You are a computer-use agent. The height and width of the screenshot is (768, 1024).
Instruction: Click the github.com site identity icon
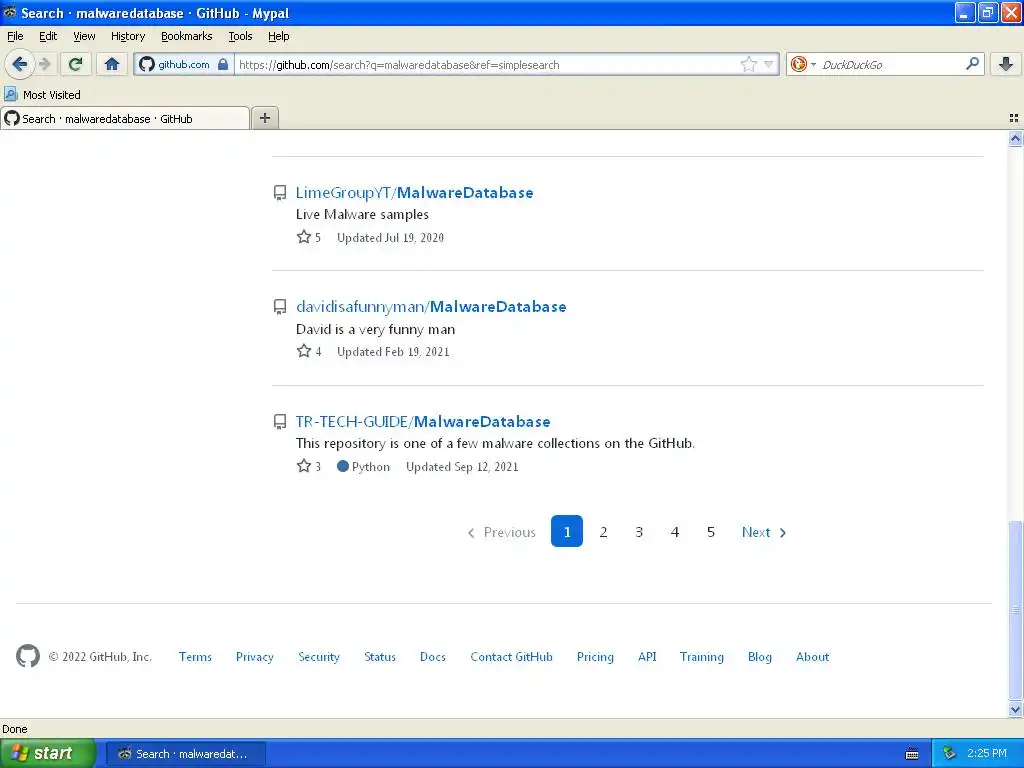pos(147,64)
